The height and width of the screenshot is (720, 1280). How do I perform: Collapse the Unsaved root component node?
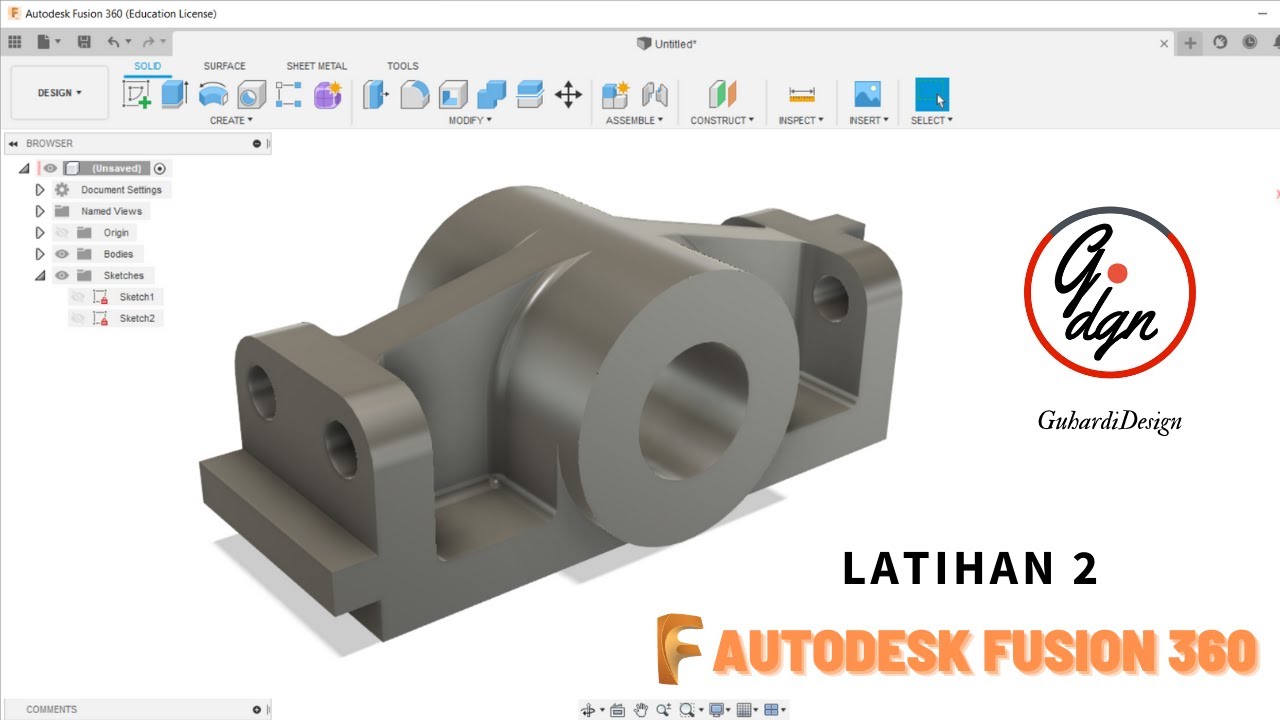pyautogui.click(x=24, y=168)
